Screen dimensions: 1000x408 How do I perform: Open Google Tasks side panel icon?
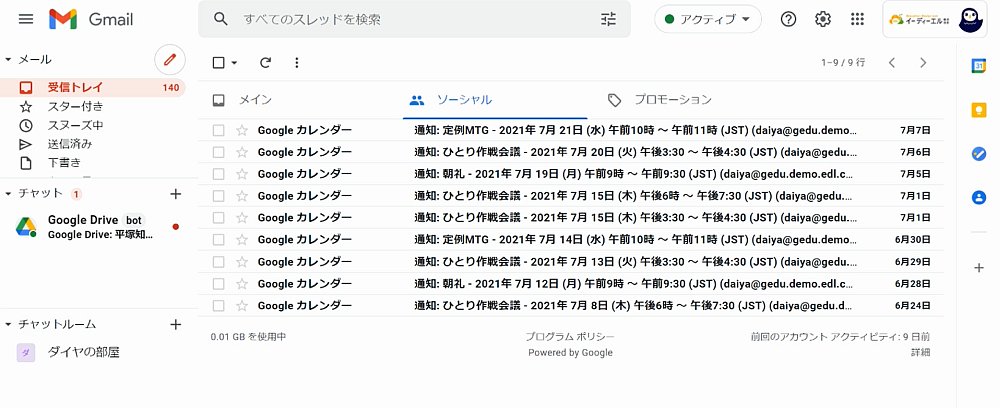tap(978, 154)
